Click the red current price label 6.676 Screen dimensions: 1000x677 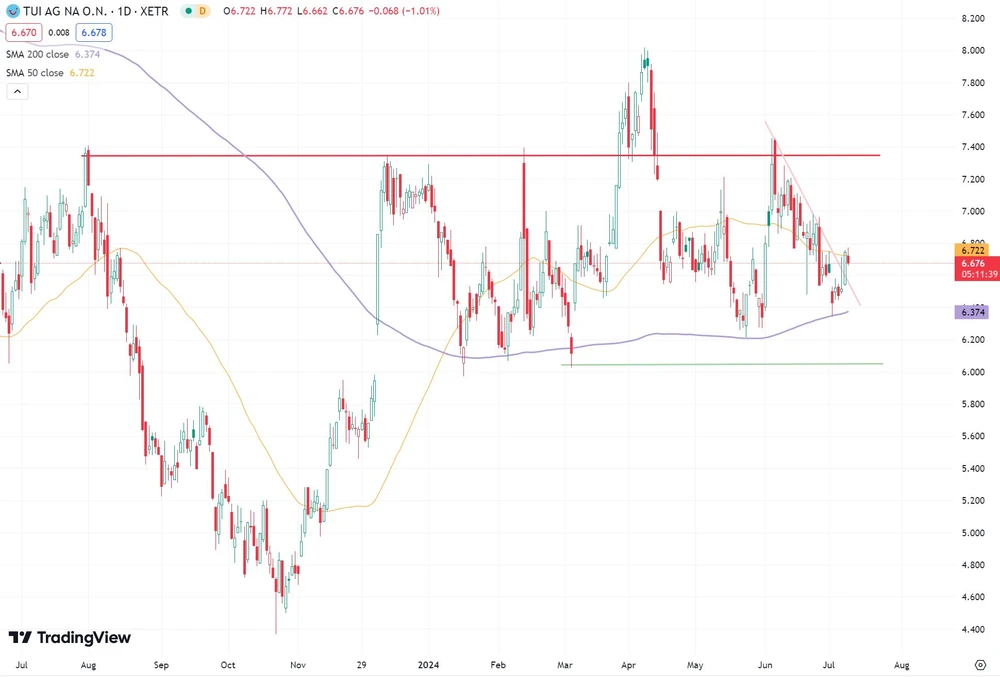tap(969, 264)
